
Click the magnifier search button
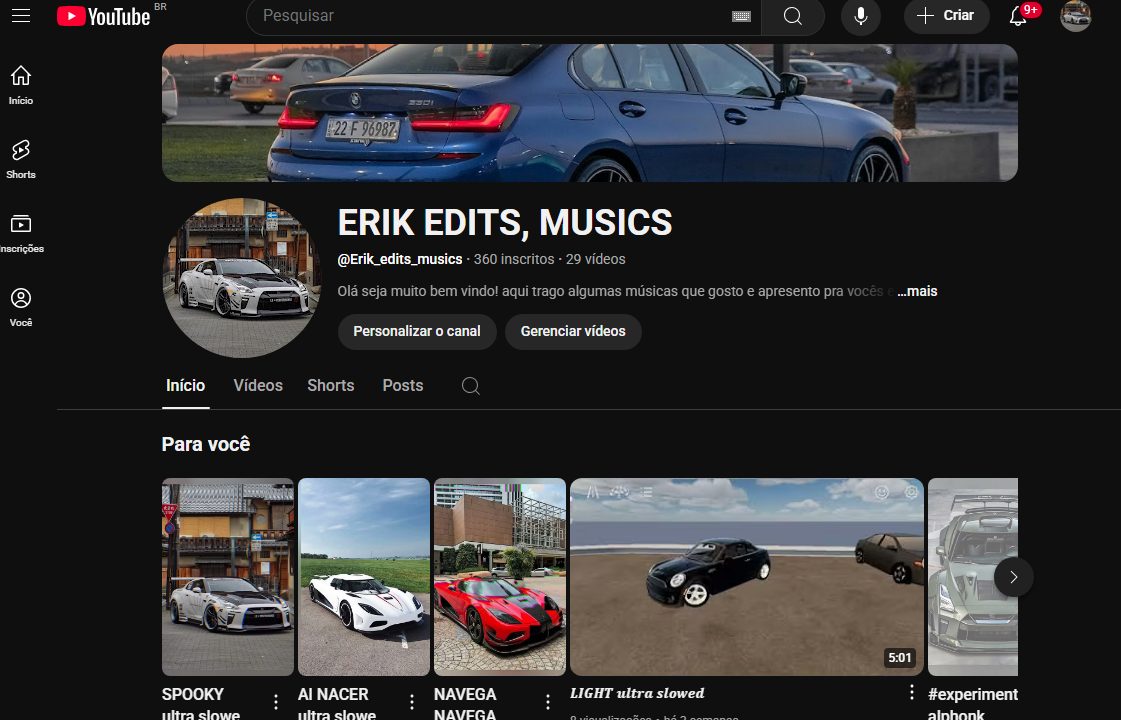coord(793,16)
